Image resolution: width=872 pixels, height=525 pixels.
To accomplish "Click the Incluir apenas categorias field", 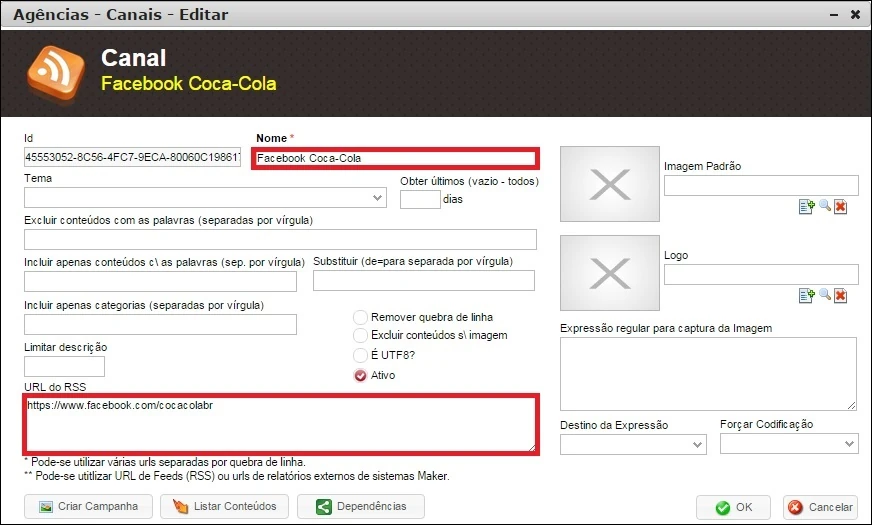I will [160, 324].
